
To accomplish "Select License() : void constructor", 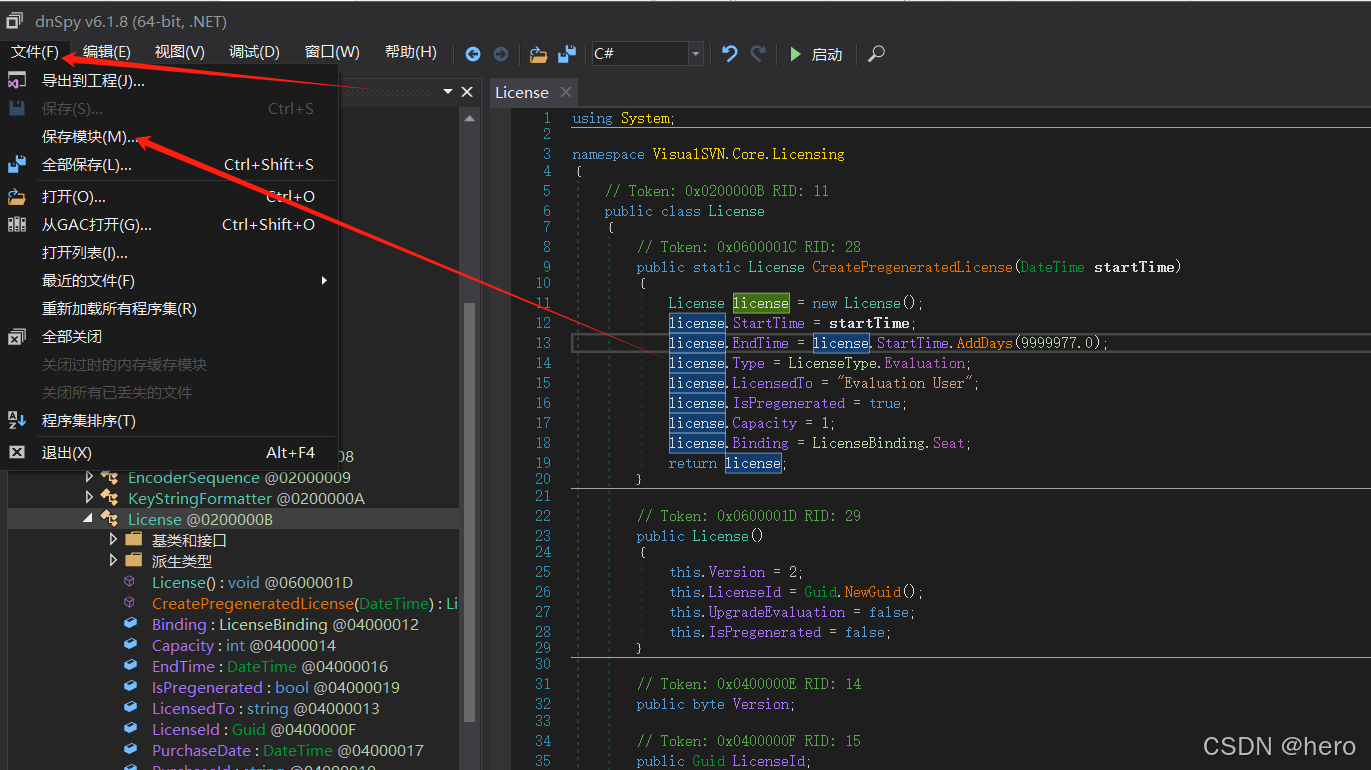I will click(252, 583).
